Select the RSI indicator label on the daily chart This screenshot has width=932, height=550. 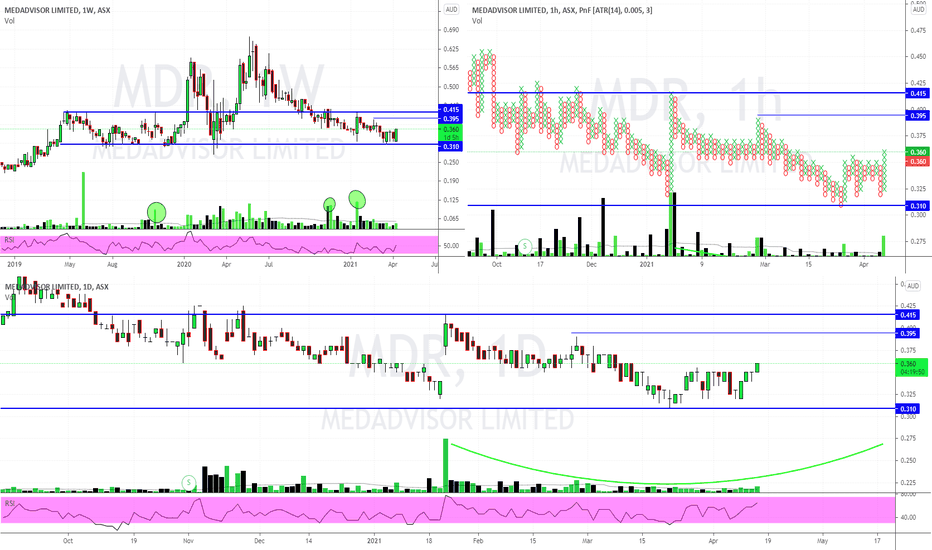10,504
